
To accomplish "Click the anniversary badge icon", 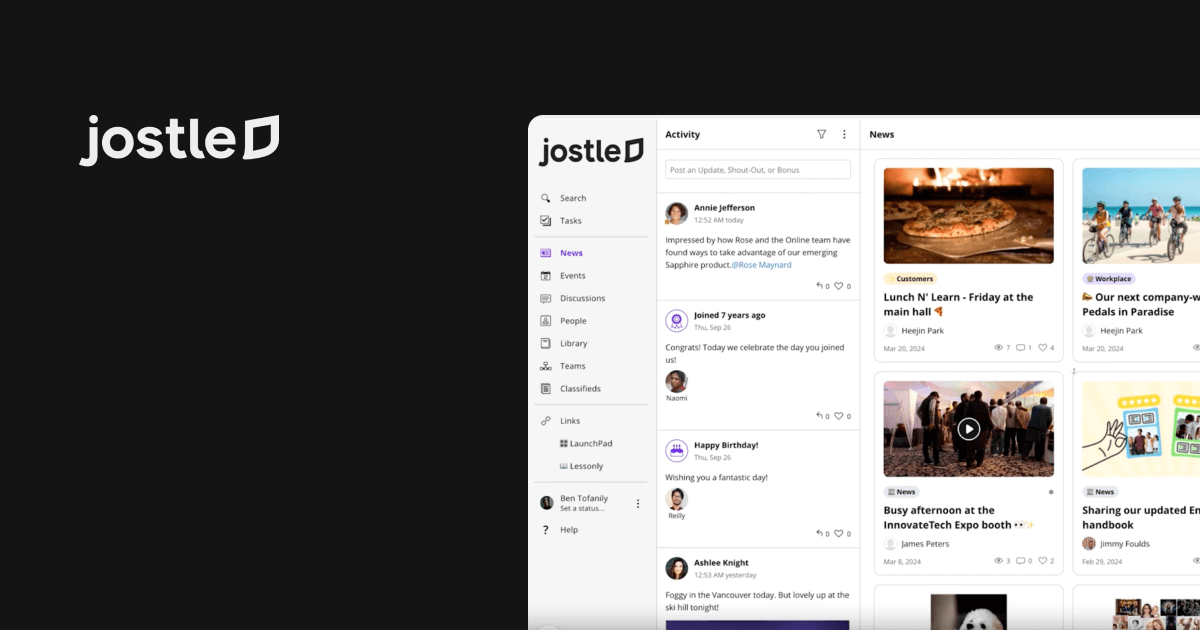I will point(677,320).
